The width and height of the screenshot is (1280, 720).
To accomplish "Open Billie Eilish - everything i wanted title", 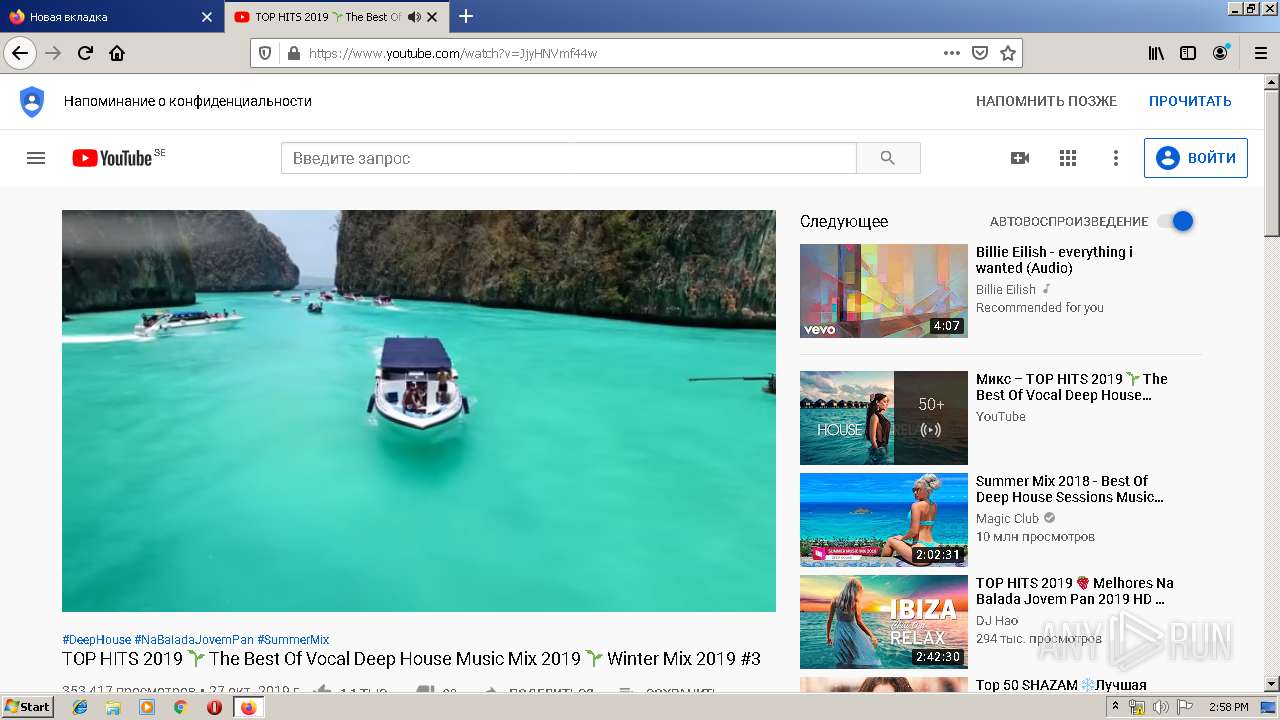I will click(x=1054, y=260).
